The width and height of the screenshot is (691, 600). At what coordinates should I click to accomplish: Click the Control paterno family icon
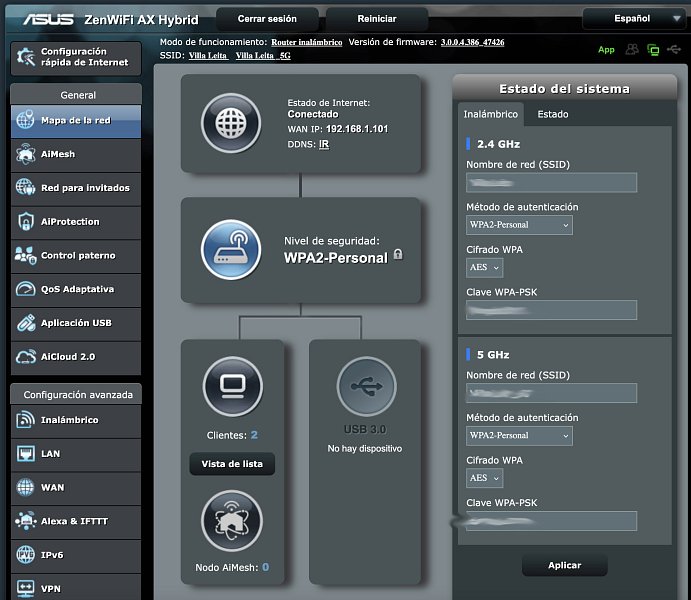[x=26, y=256]
